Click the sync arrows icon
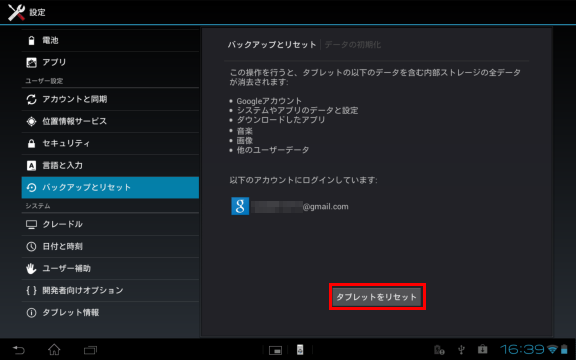 [32, 99]
